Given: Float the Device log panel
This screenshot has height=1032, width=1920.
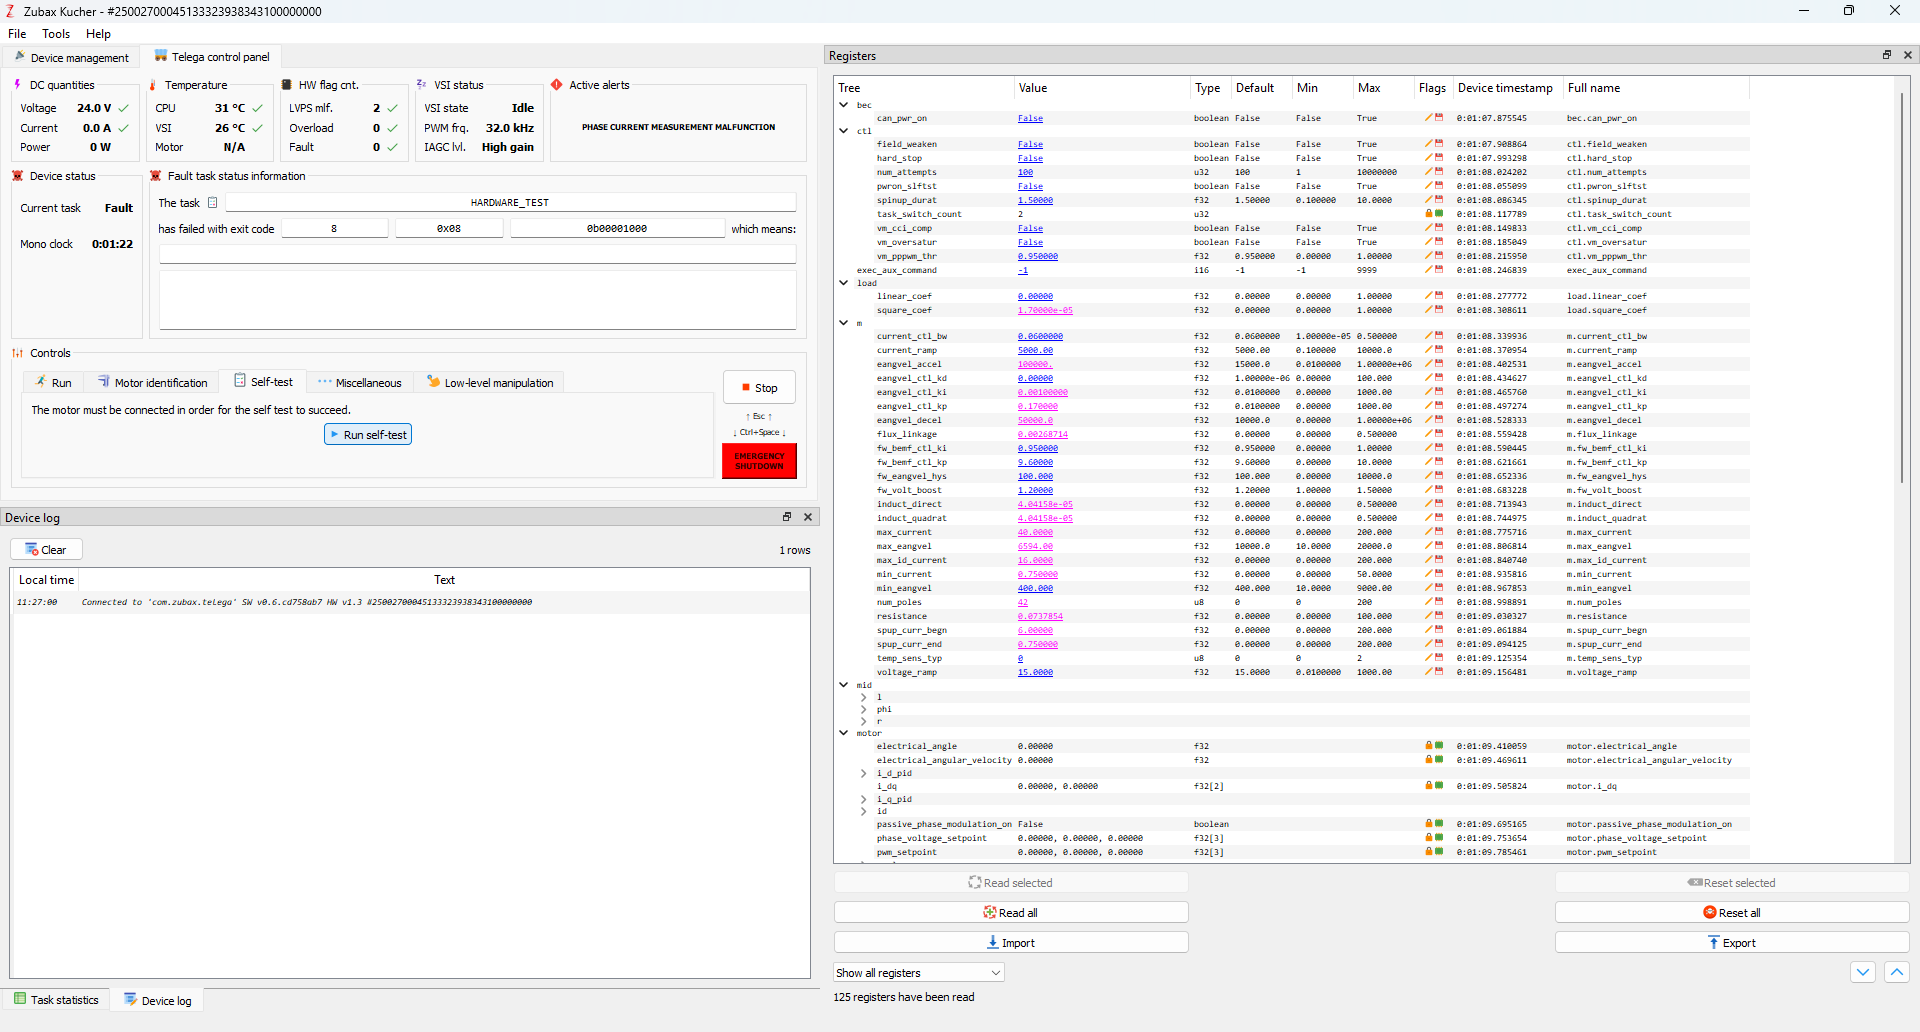Looking at the screenshot, I should pos(787,517).
